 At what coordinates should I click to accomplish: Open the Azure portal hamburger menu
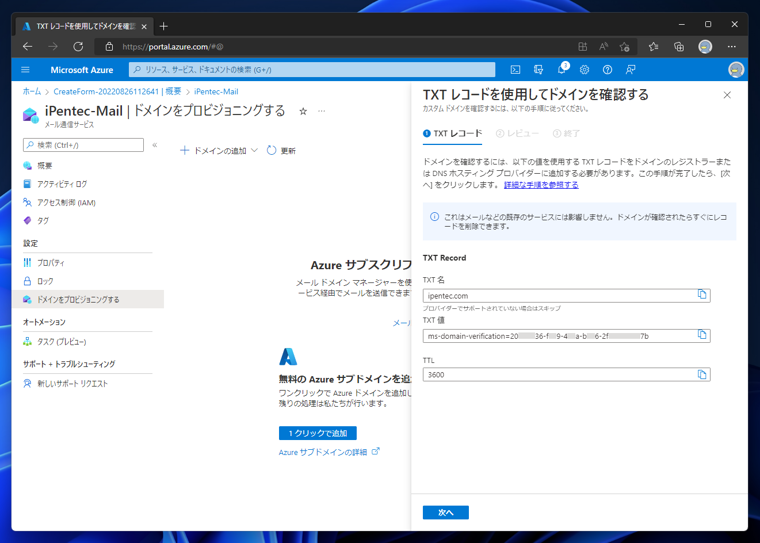pos(25,70)
